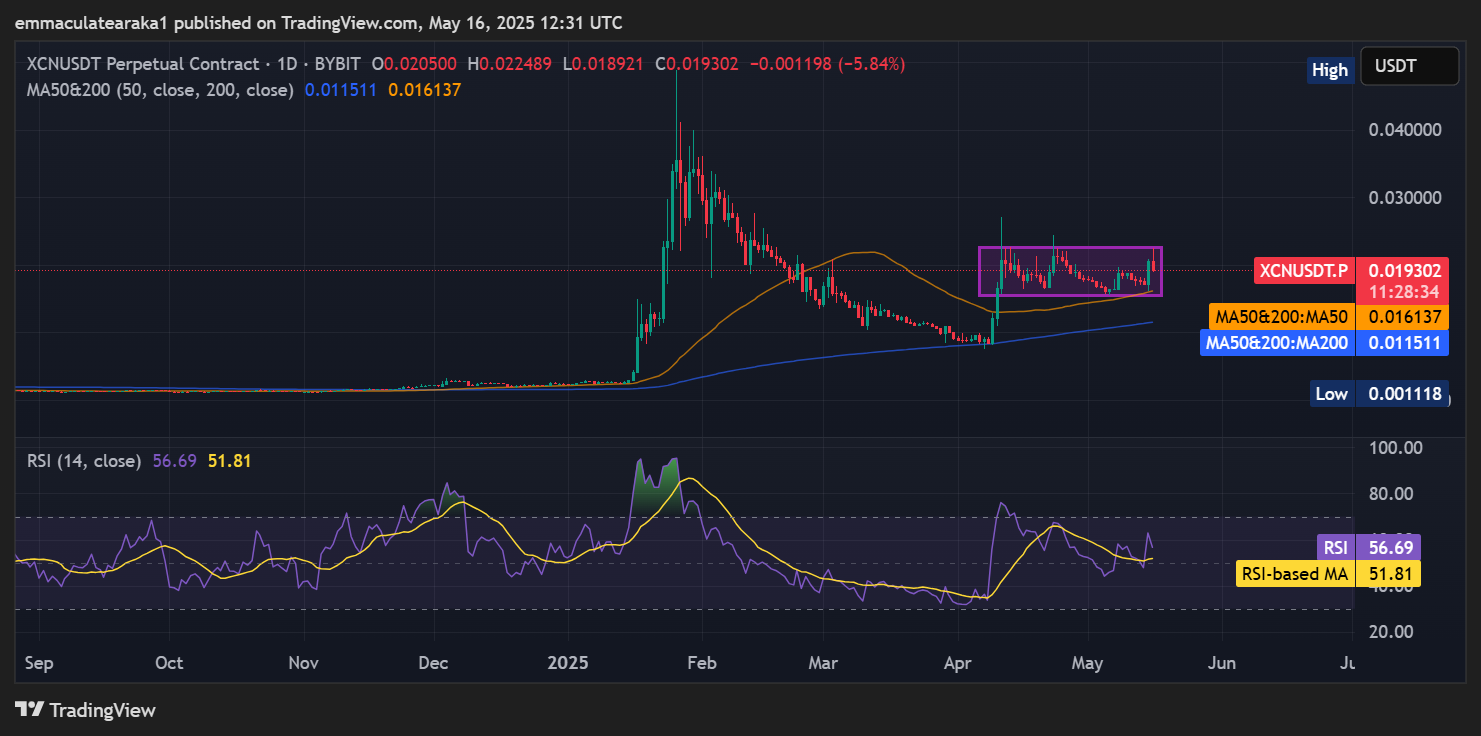Click the MA50&200 indicator legend
Image resolution: width=1481 pixels, height=736 pixels.
point(159,89)
